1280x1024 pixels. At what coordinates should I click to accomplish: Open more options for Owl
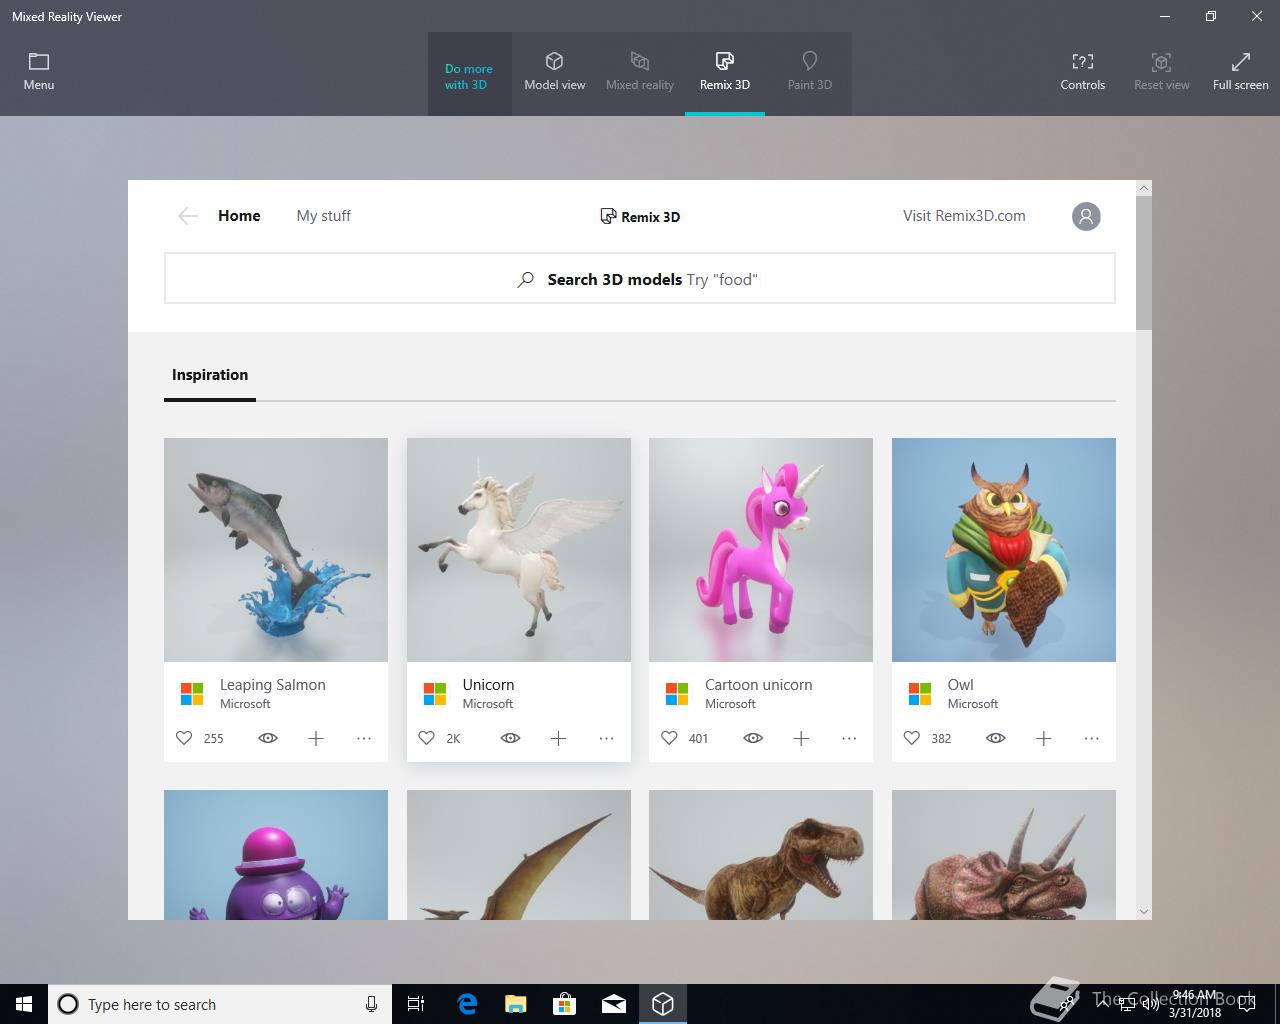1092,738
